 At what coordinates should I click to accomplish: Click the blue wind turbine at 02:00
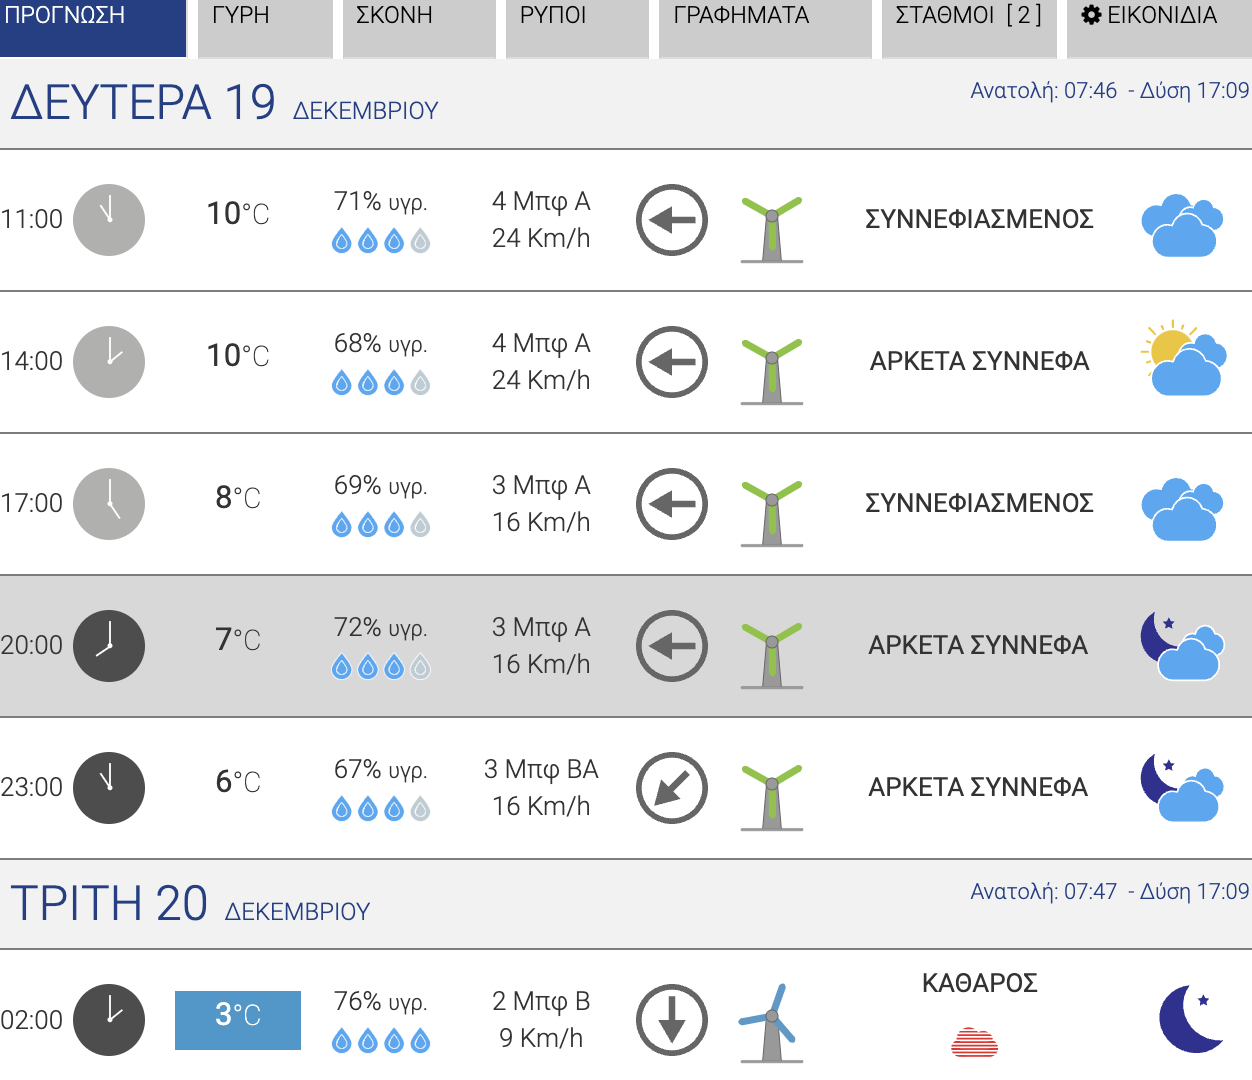coord(771,1022)
